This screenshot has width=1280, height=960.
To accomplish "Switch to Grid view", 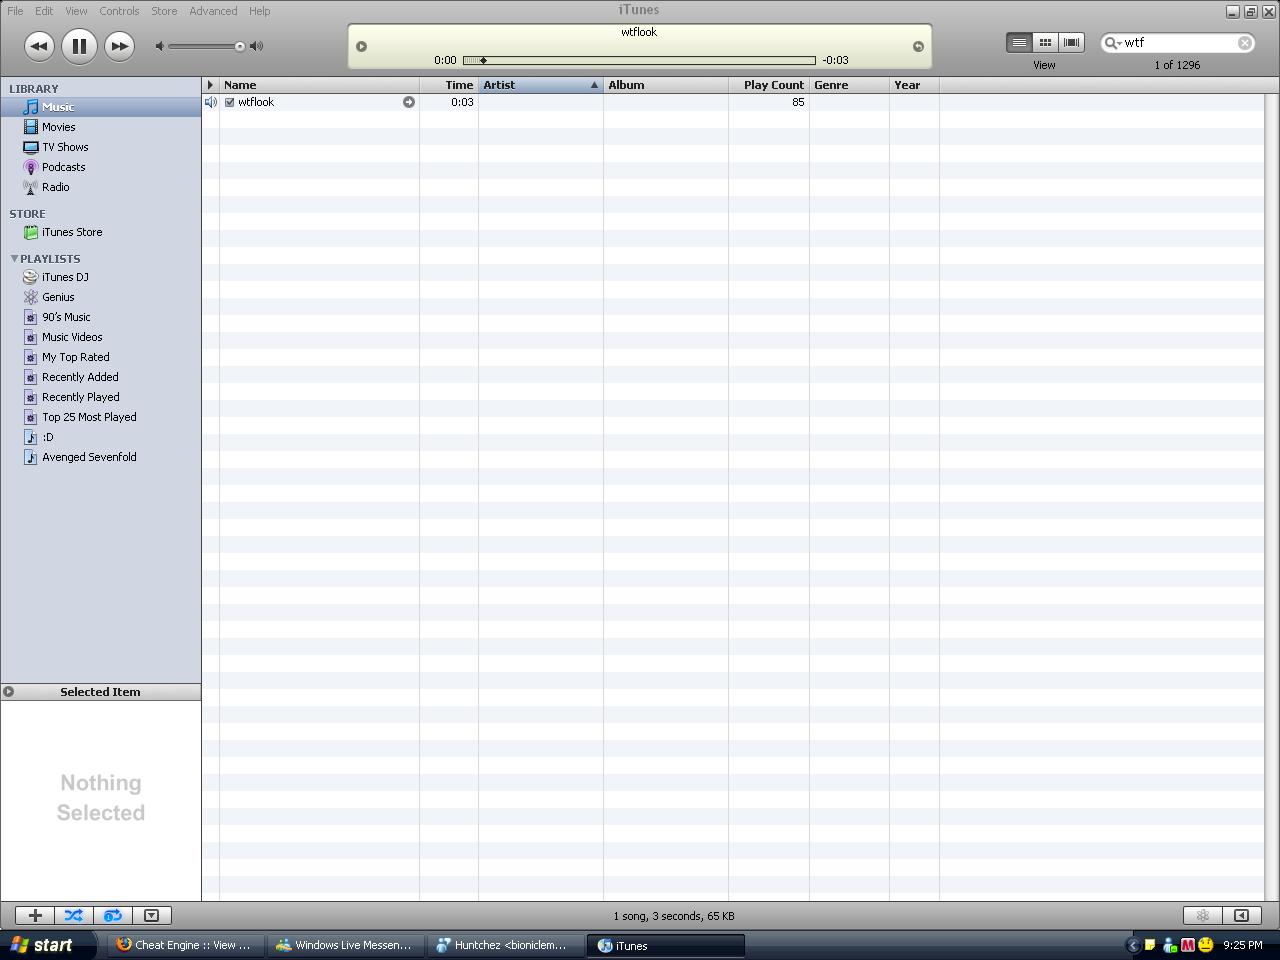I will pyautogui.click(x=1045, y=42).
